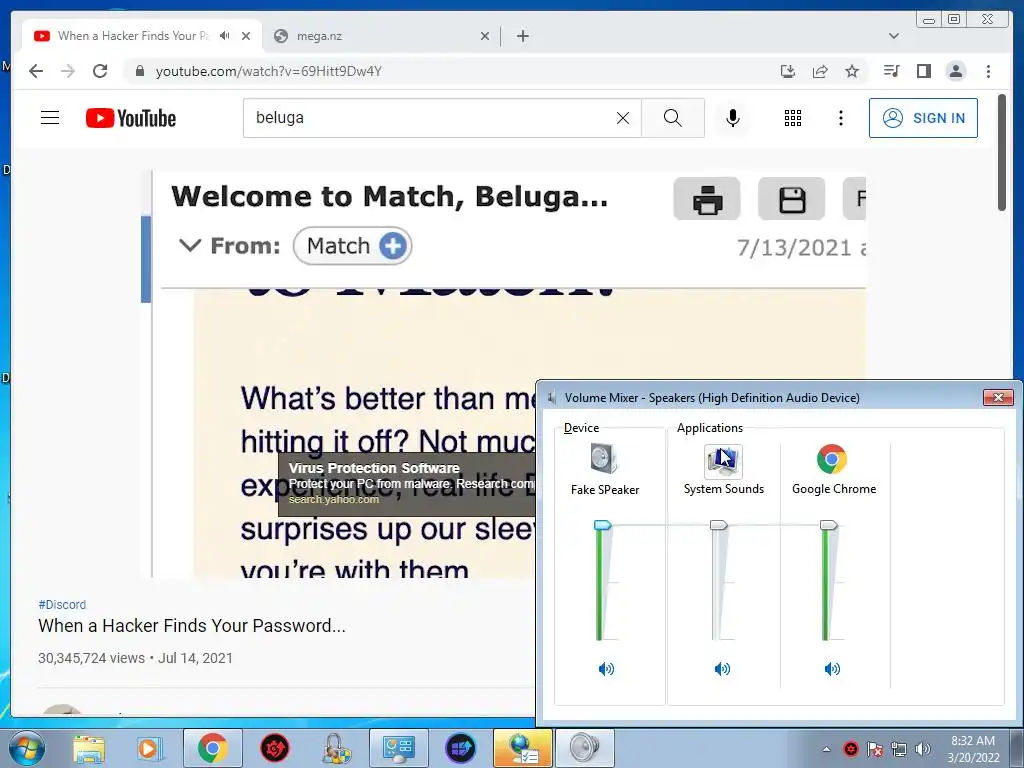Open a new Chrome tab
The width and height of the screenshot is (1024, 768).
click(522, 36)
